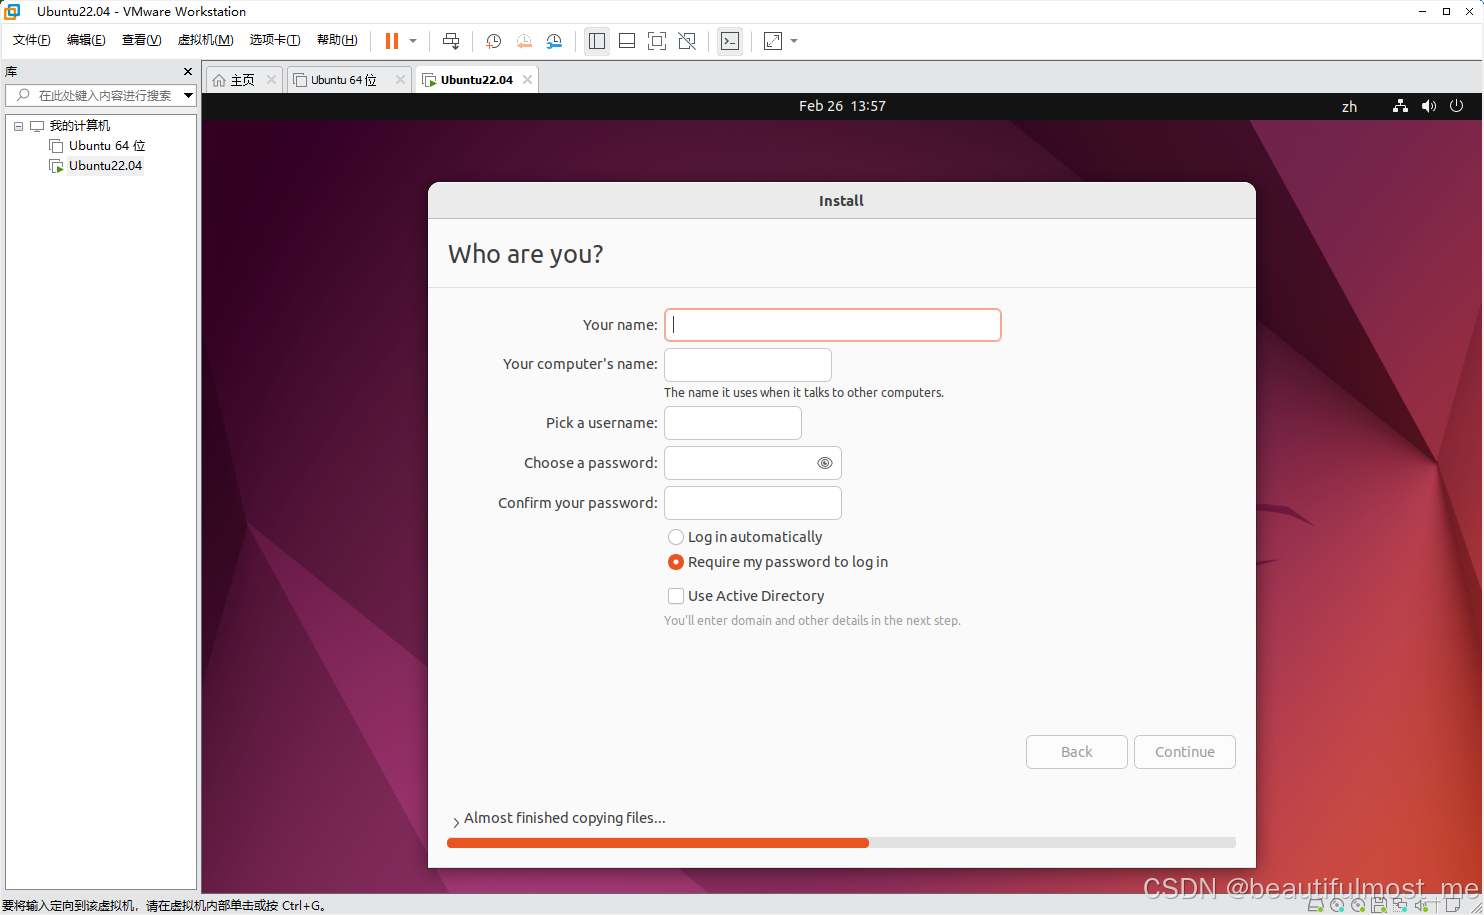Expand the Almost finished copying files details
Viewport: 1484px width, 915px height.
455,818
